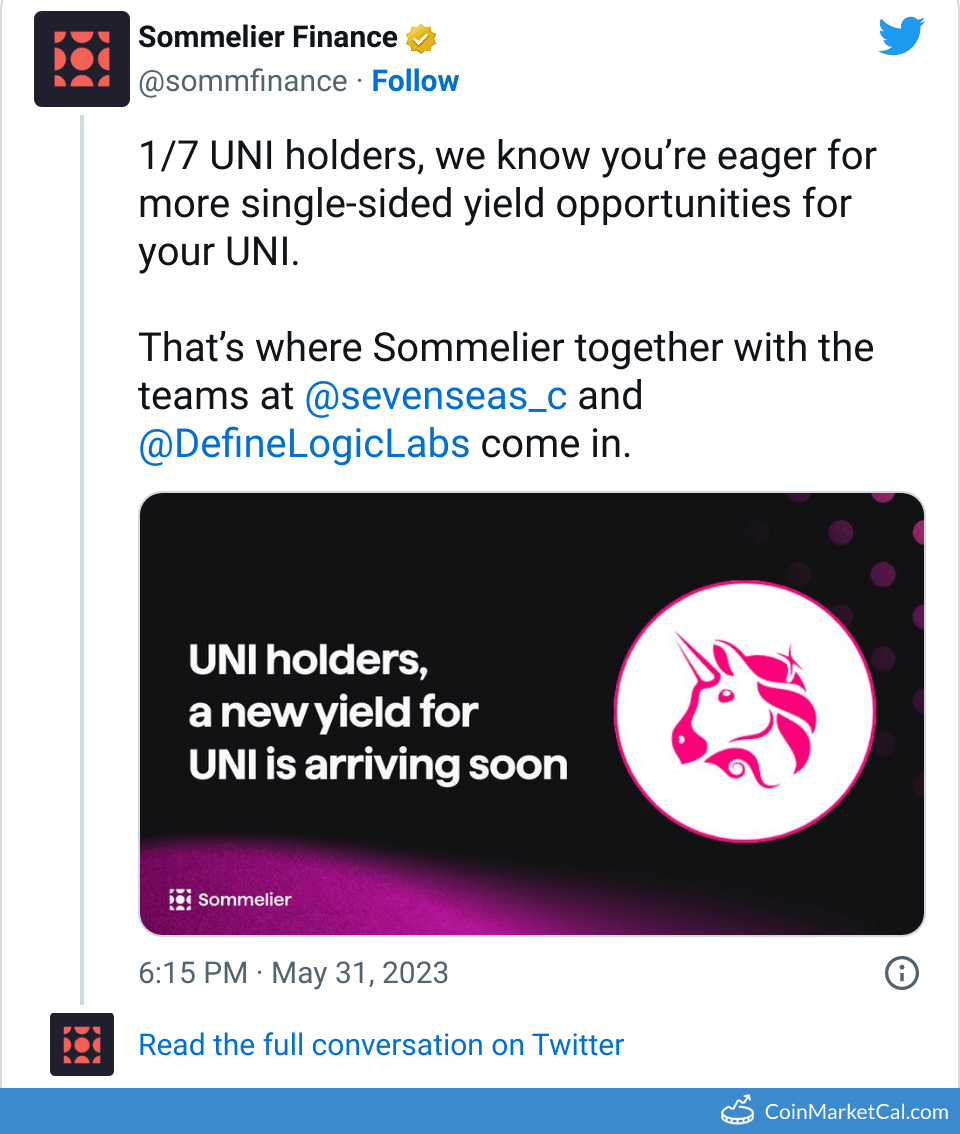This screenshot has width=960, height=1134.
Task: Click the small Sommelier avatar near the bottom
Action: (x=82, y=1044)
